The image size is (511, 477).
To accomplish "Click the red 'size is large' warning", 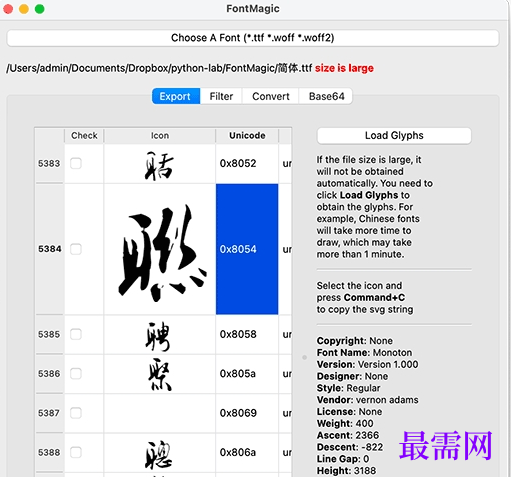I will (344, 68).
